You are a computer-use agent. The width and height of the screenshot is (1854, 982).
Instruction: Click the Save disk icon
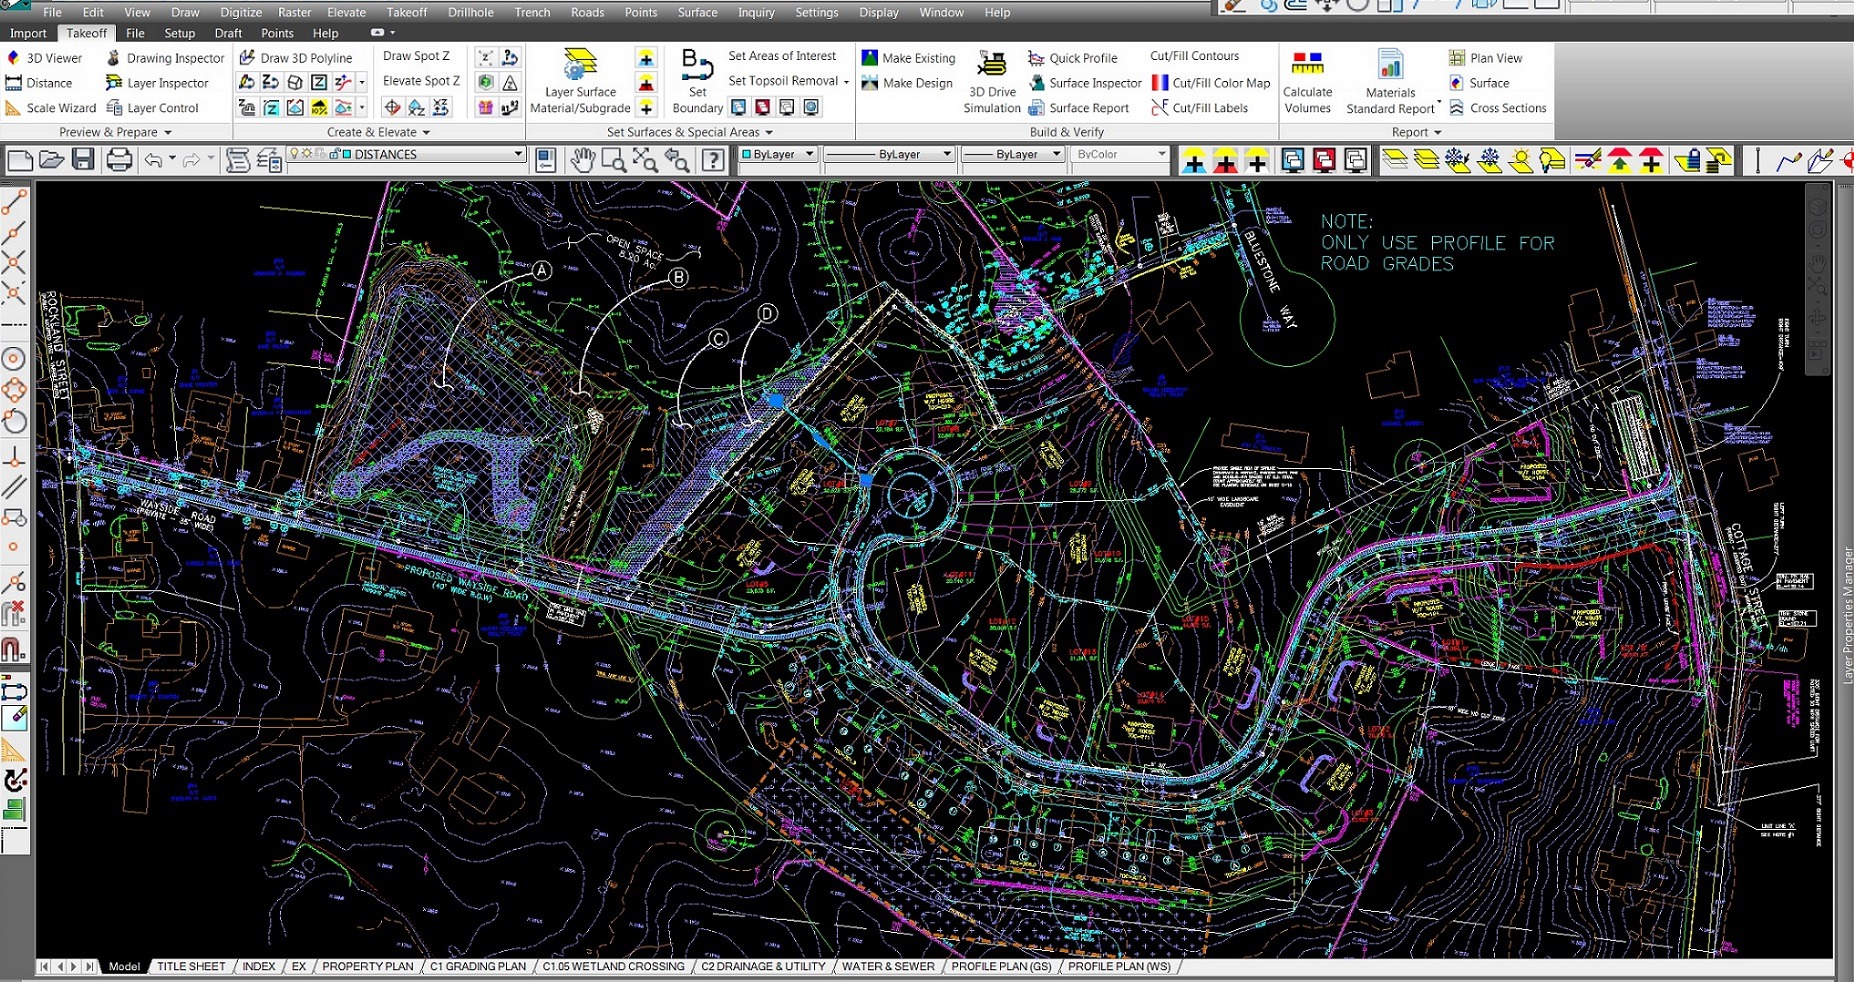point(83,160)
